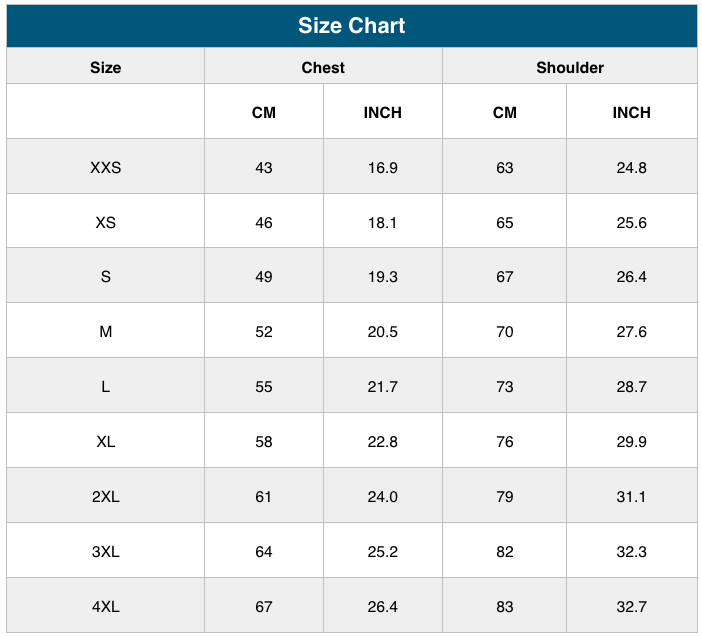Select the 32.7 inch shoulder cell

click(x=631, y=606)
